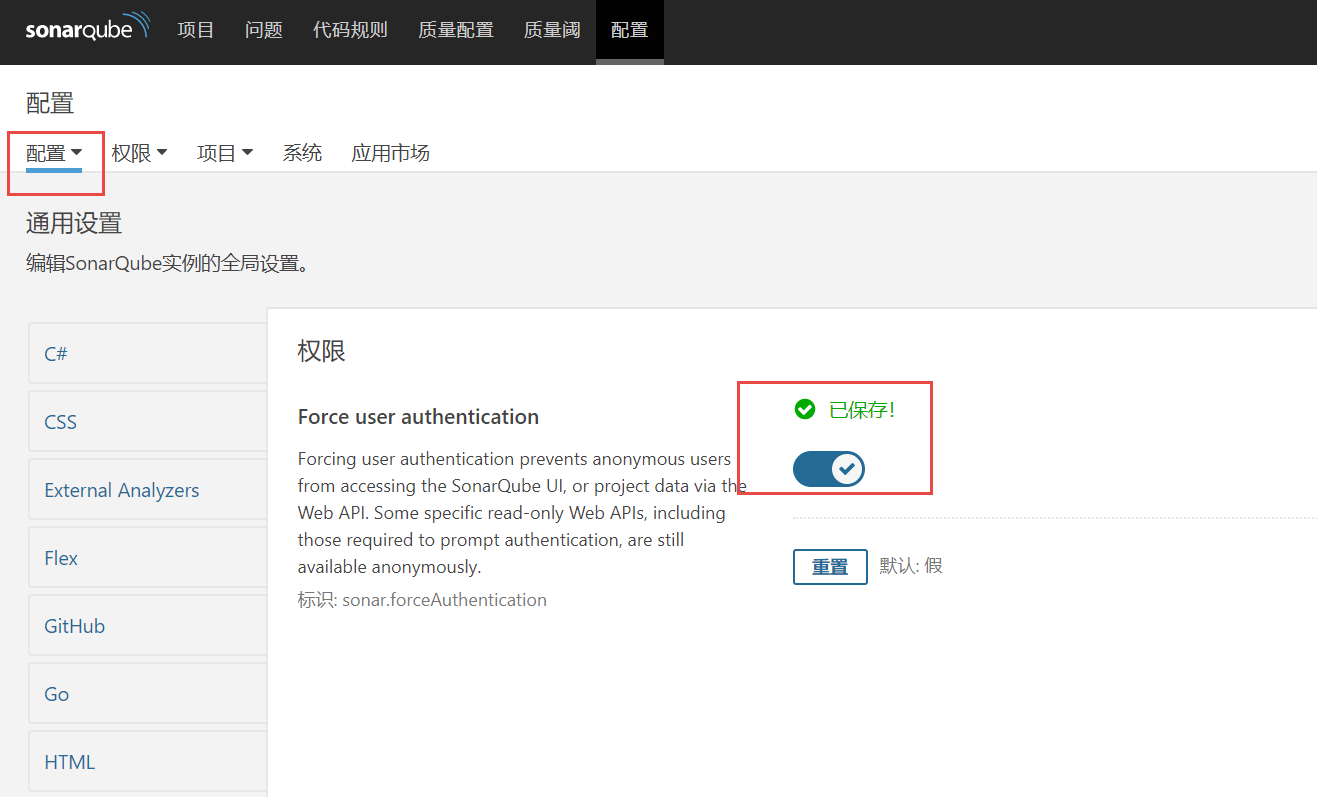Screen dimensions: 1317x797
Task: Open the 系统 link
Action: click(302, 153)
